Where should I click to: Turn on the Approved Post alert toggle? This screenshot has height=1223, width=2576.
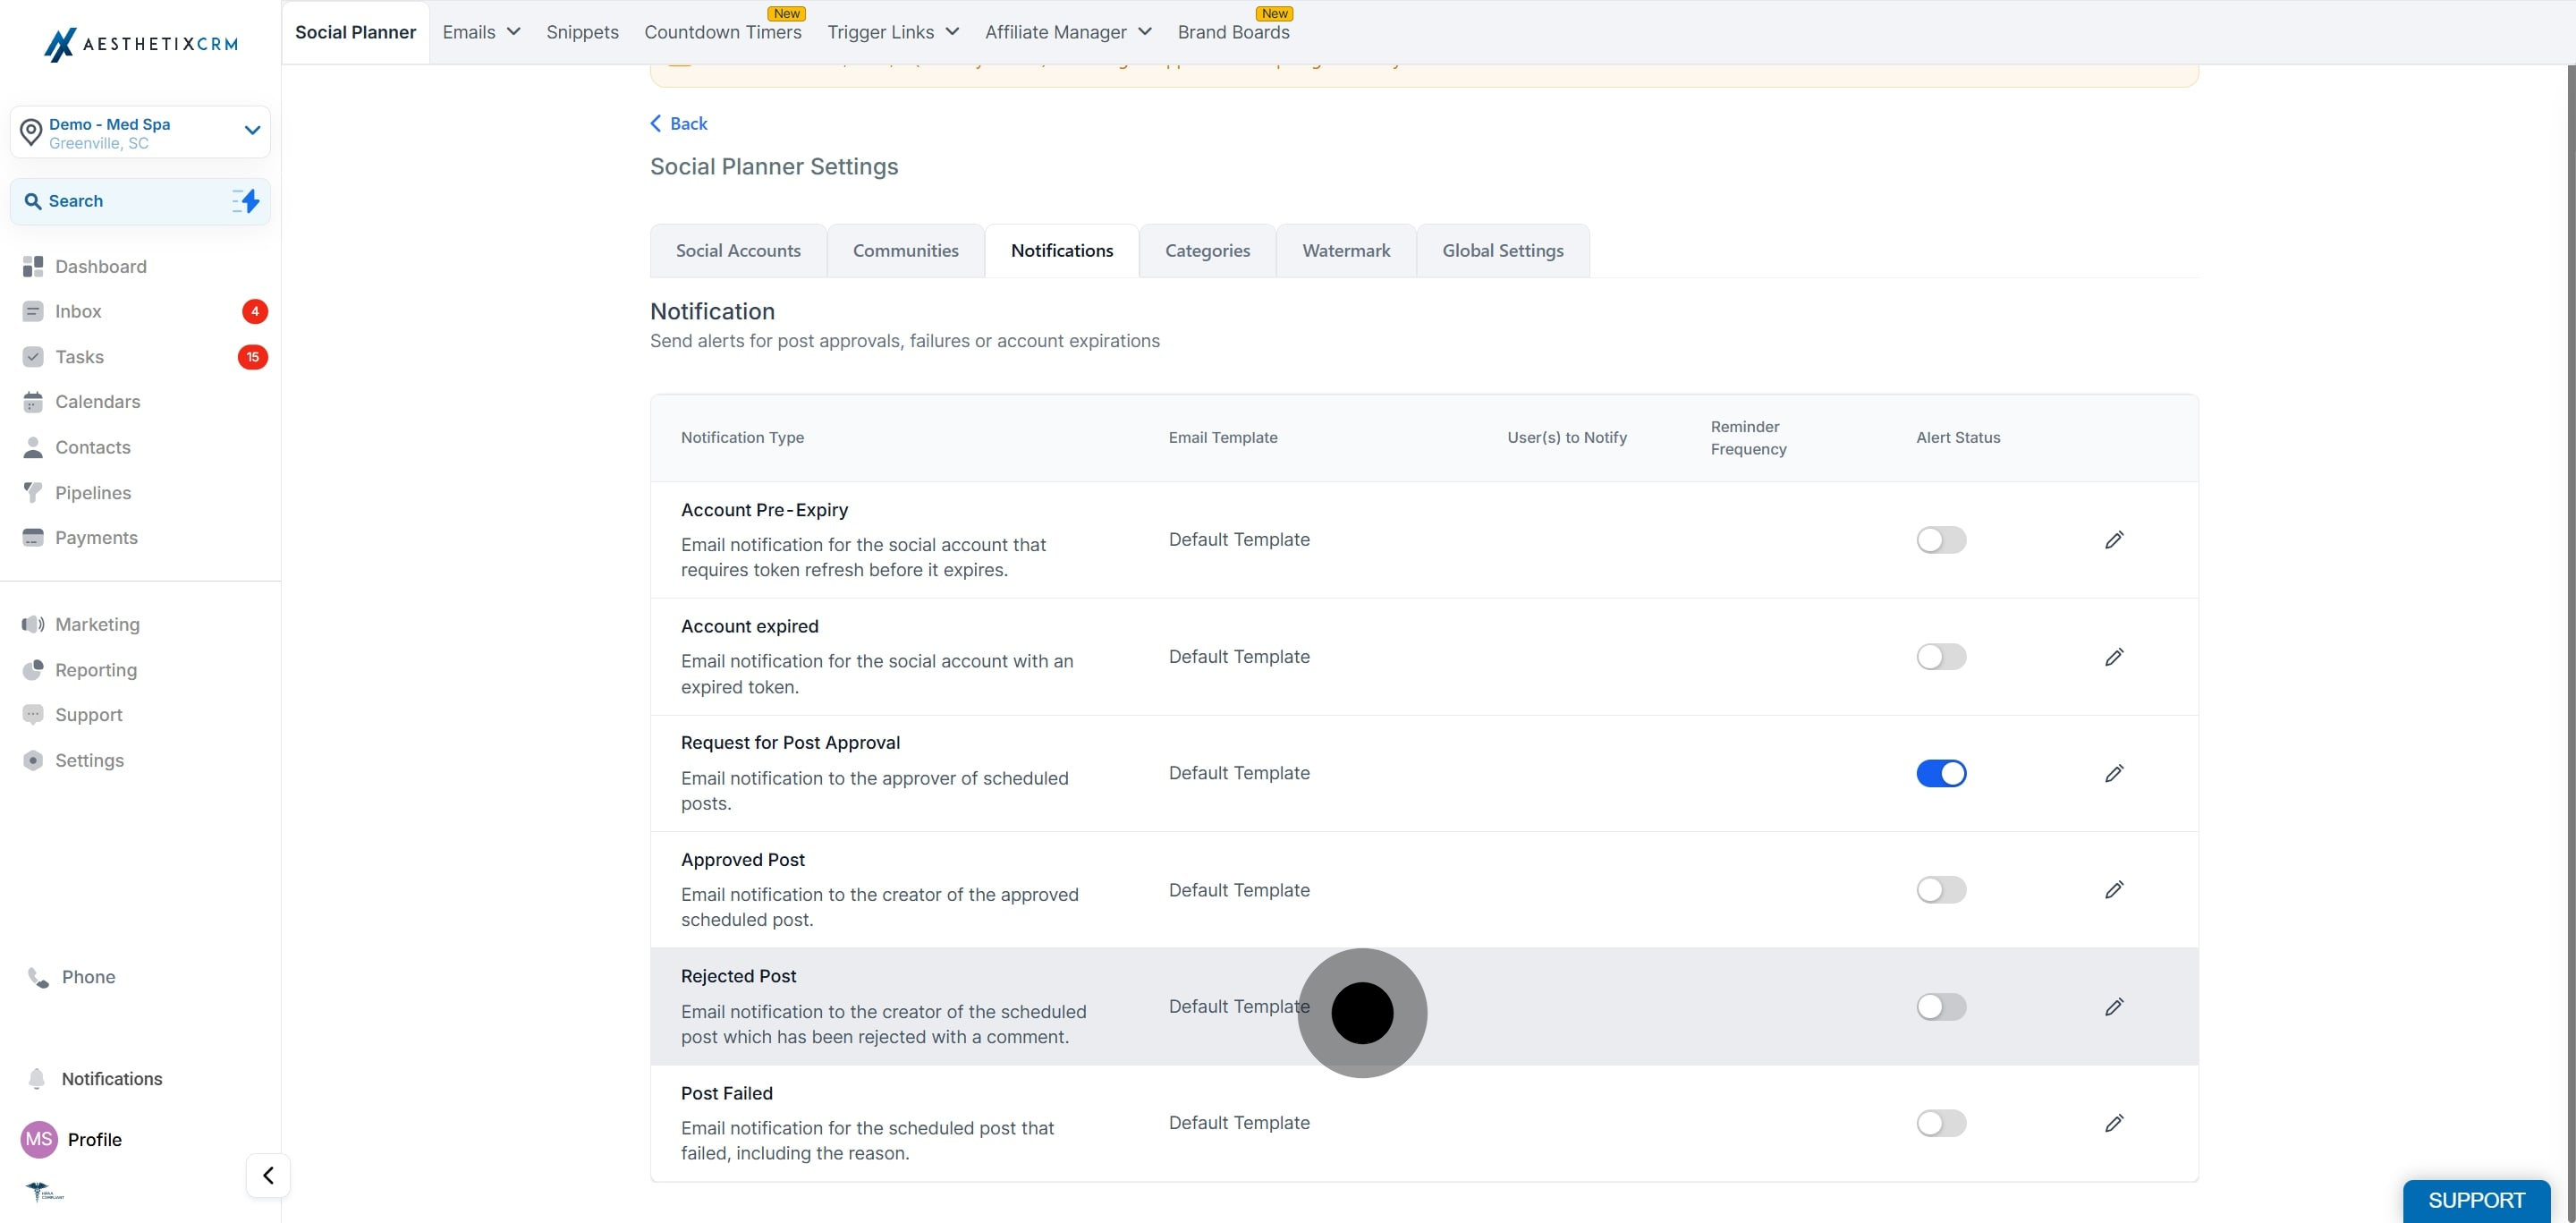tap(1941, 890)
